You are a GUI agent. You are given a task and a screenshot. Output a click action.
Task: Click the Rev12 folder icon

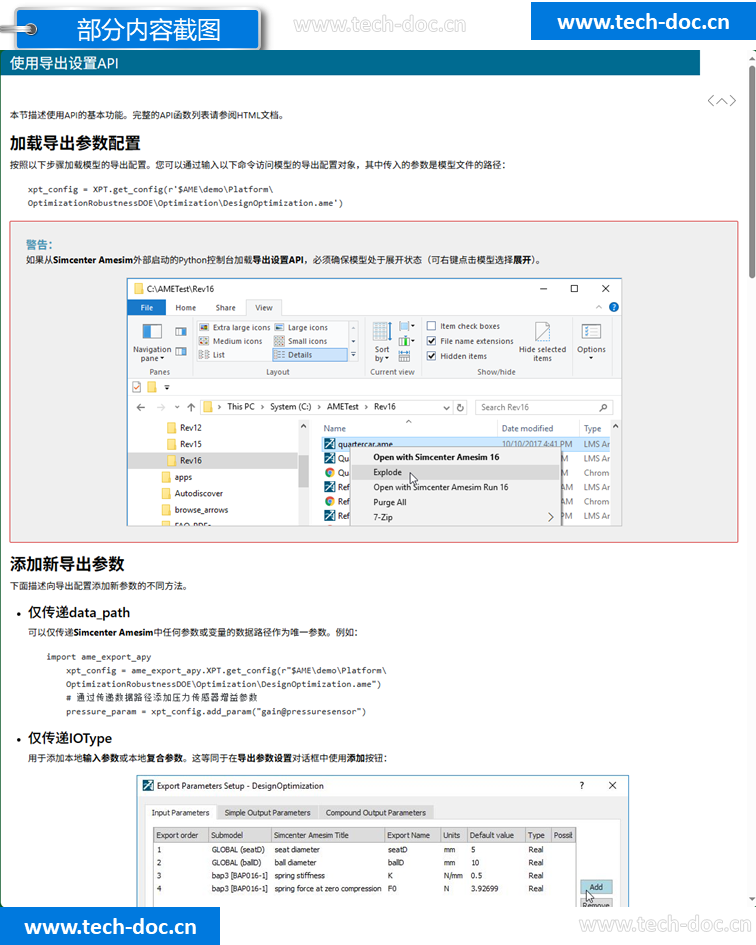(171, 428)
